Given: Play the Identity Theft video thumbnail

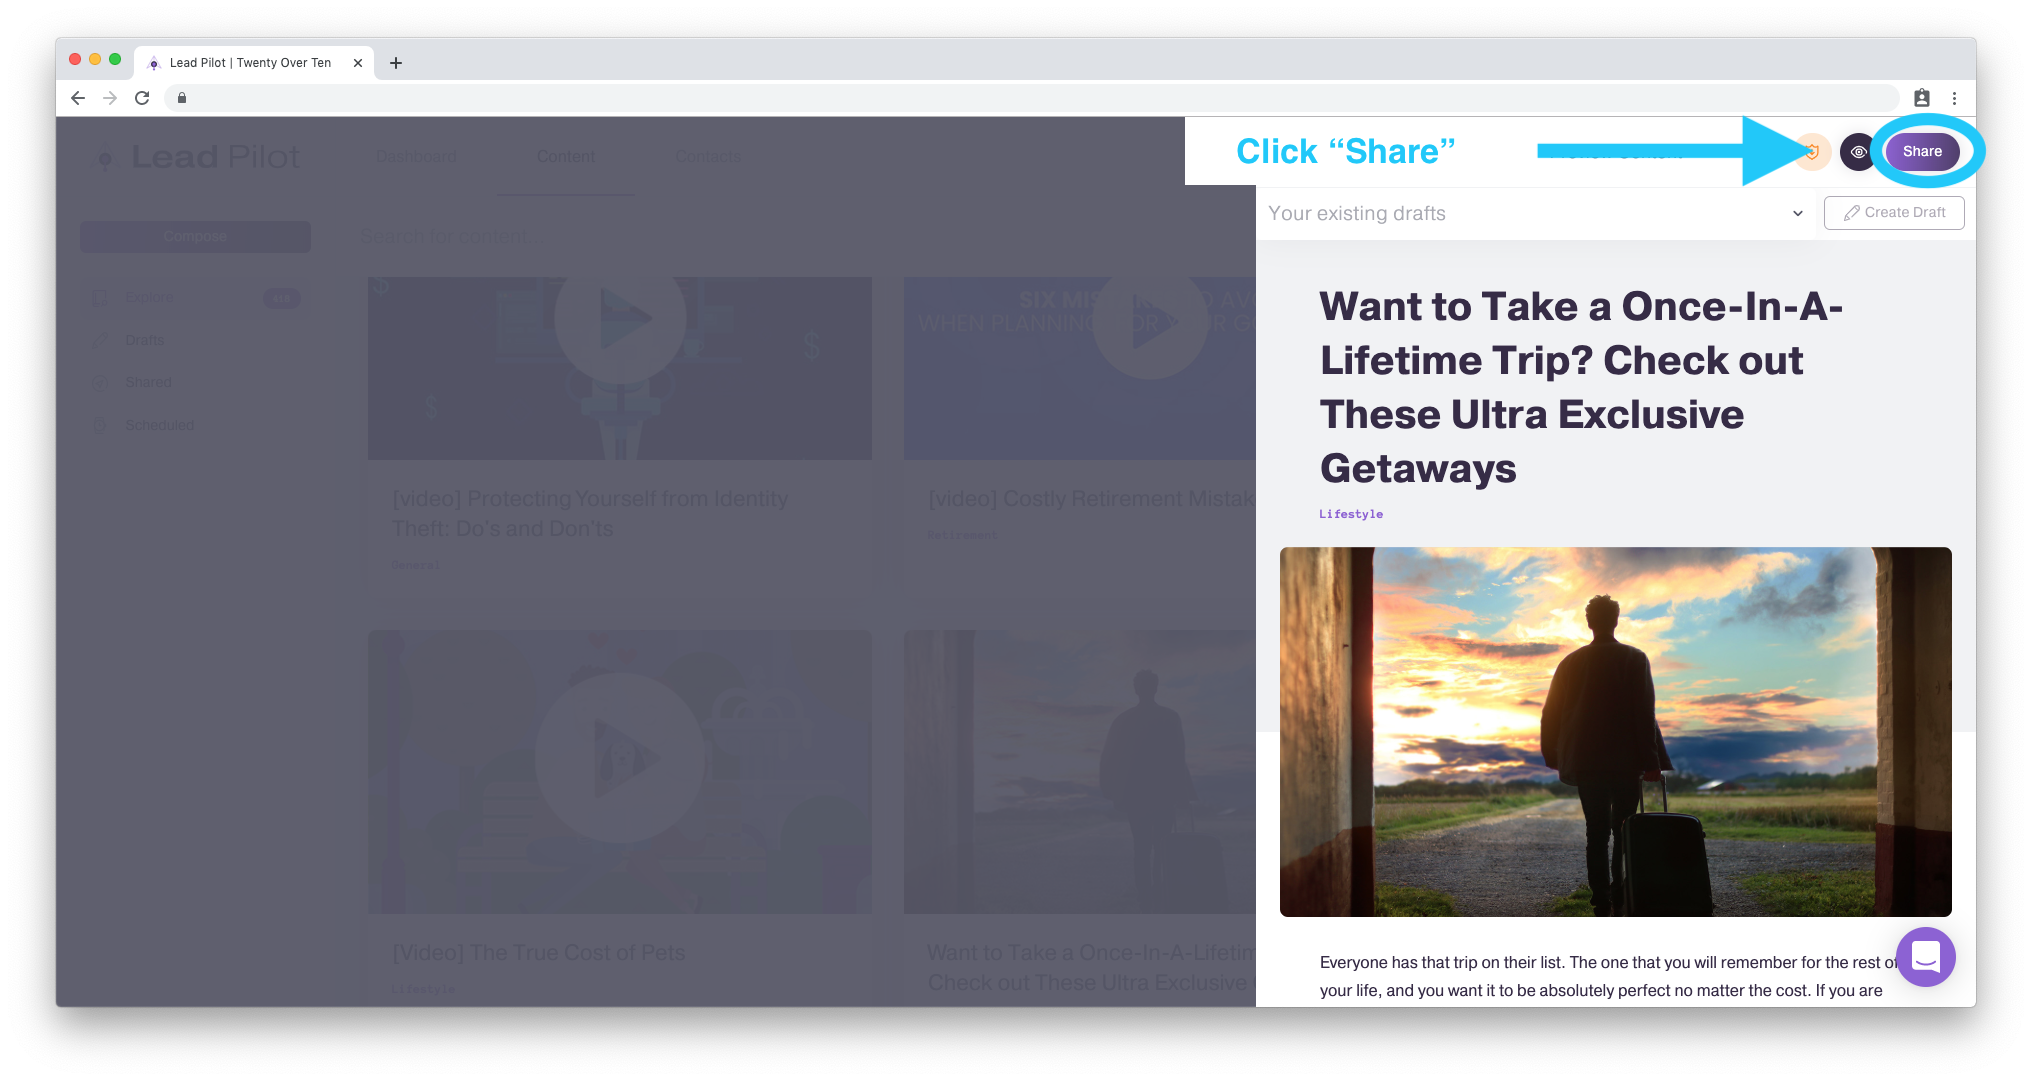Looking at the screenshot, I should [x=620, y=320].
